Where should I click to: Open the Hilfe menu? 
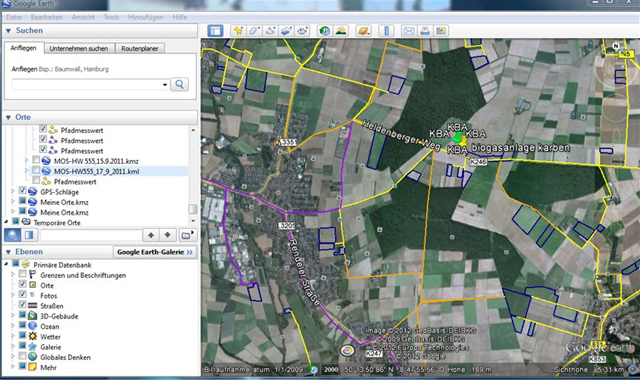coord(180,17)
